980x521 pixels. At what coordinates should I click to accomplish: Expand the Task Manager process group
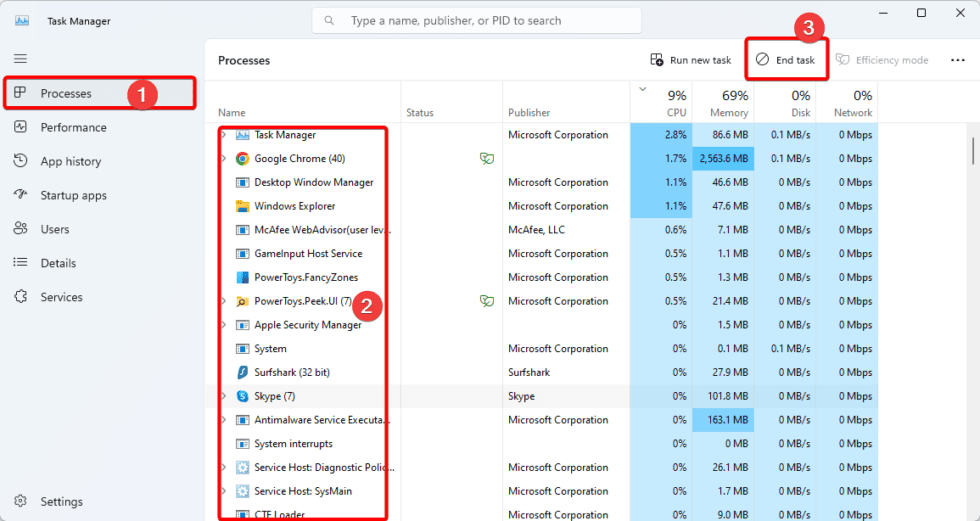coord(224,135)
